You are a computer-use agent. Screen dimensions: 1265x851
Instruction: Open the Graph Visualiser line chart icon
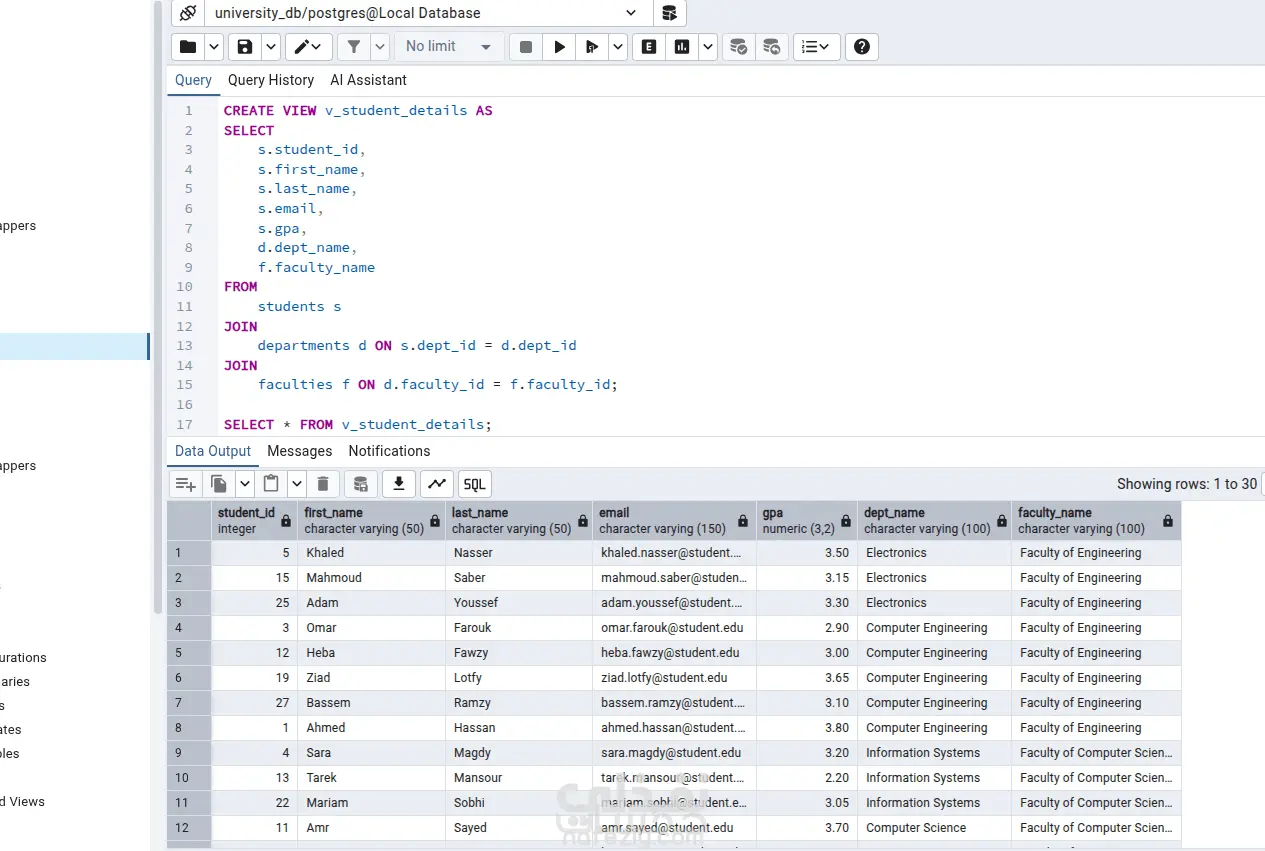click(x=436, y=484)
